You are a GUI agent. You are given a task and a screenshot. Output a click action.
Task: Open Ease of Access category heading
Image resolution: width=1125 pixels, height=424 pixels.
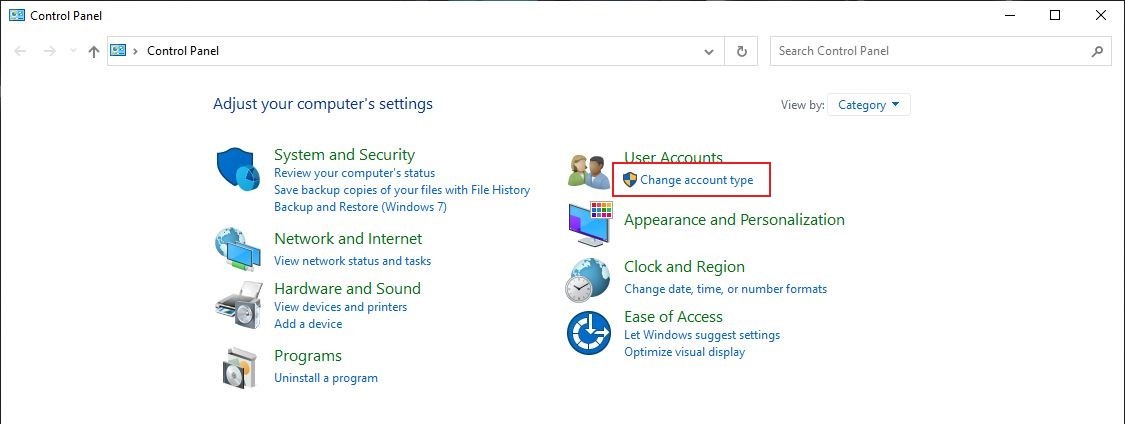coord(673,316)
